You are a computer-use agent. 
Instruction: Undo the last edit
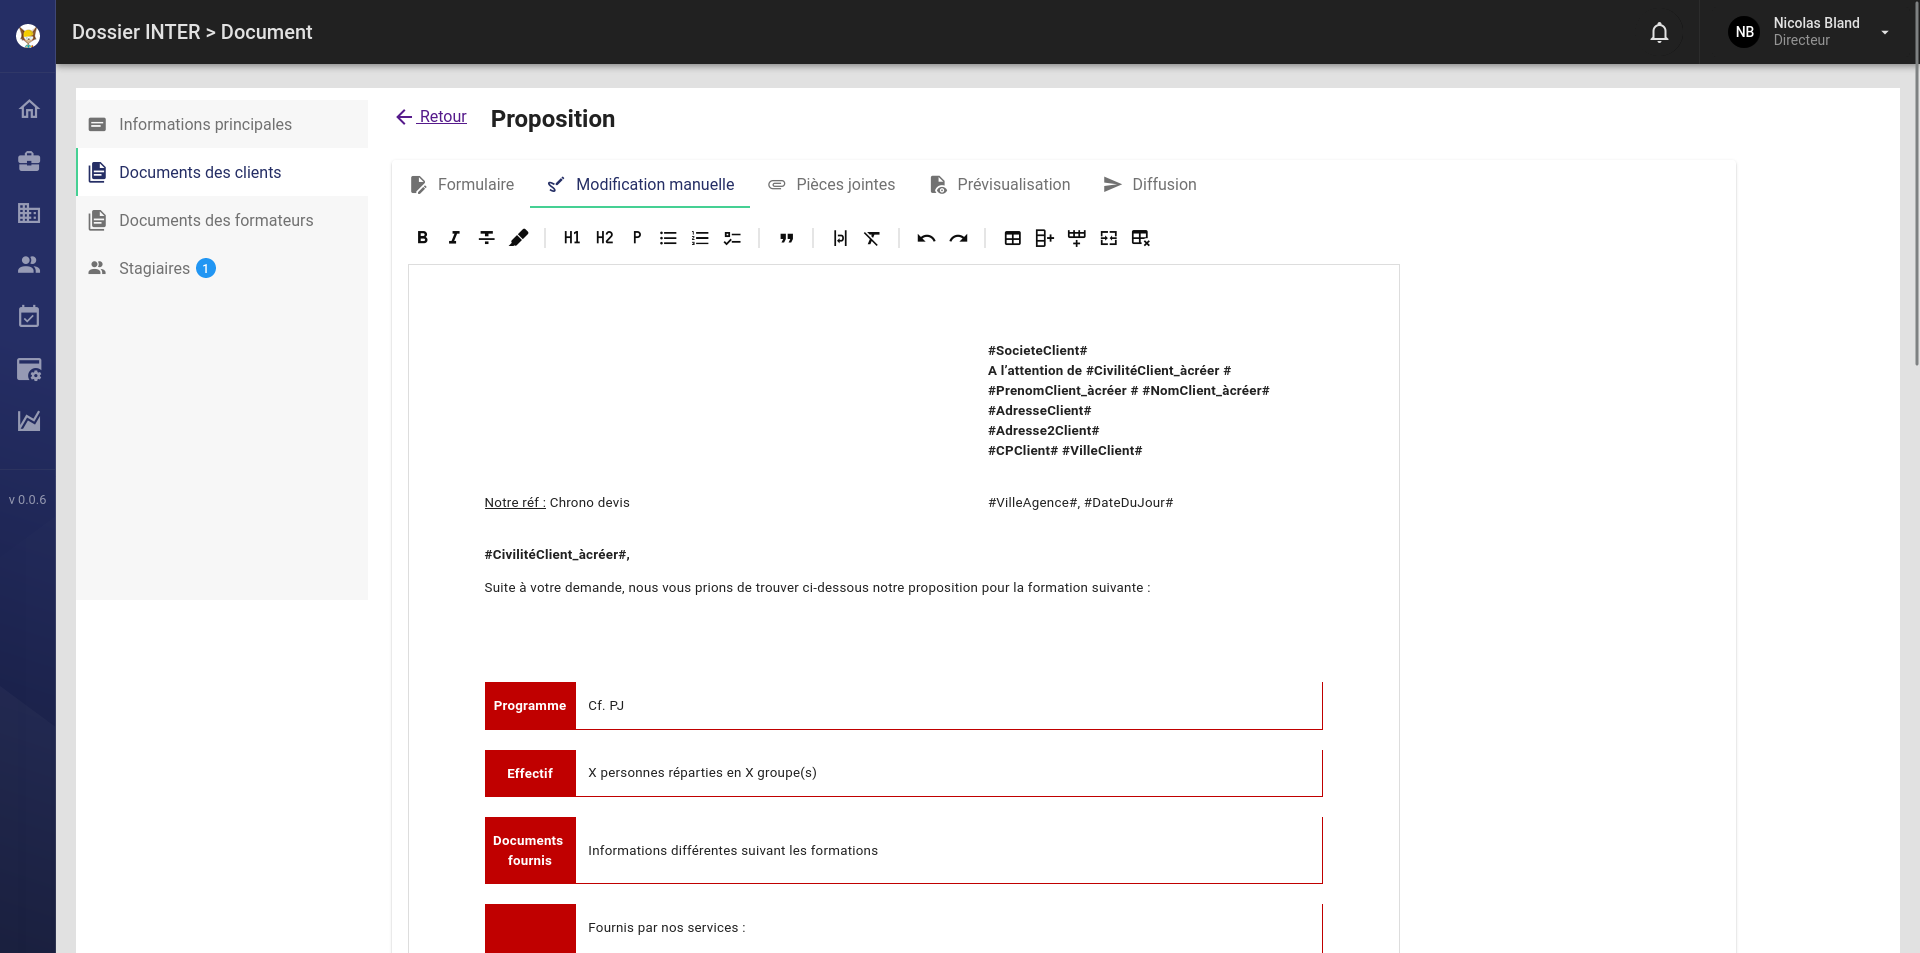click(x=926, y=238)
